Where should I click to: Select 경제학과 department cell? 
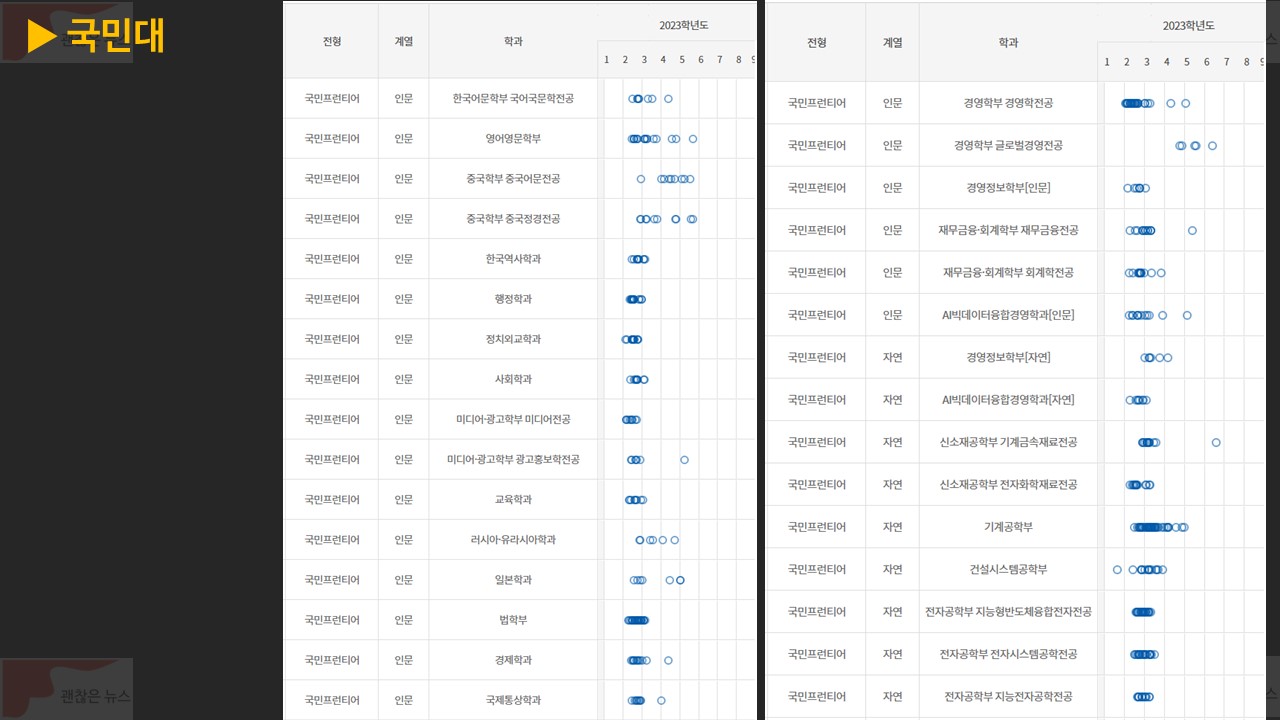513,659
